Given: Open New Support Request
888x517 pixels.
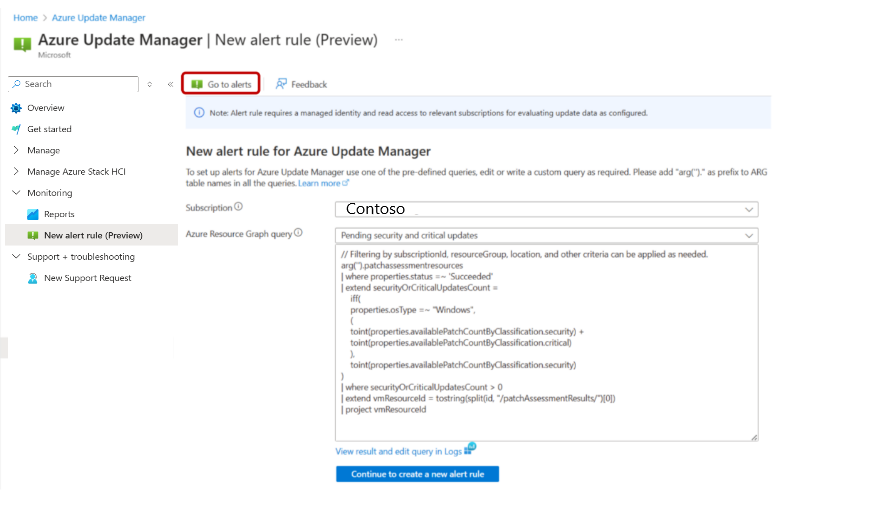Looking at the screenshot, I should pyautogui.click(x=87, y=278).
